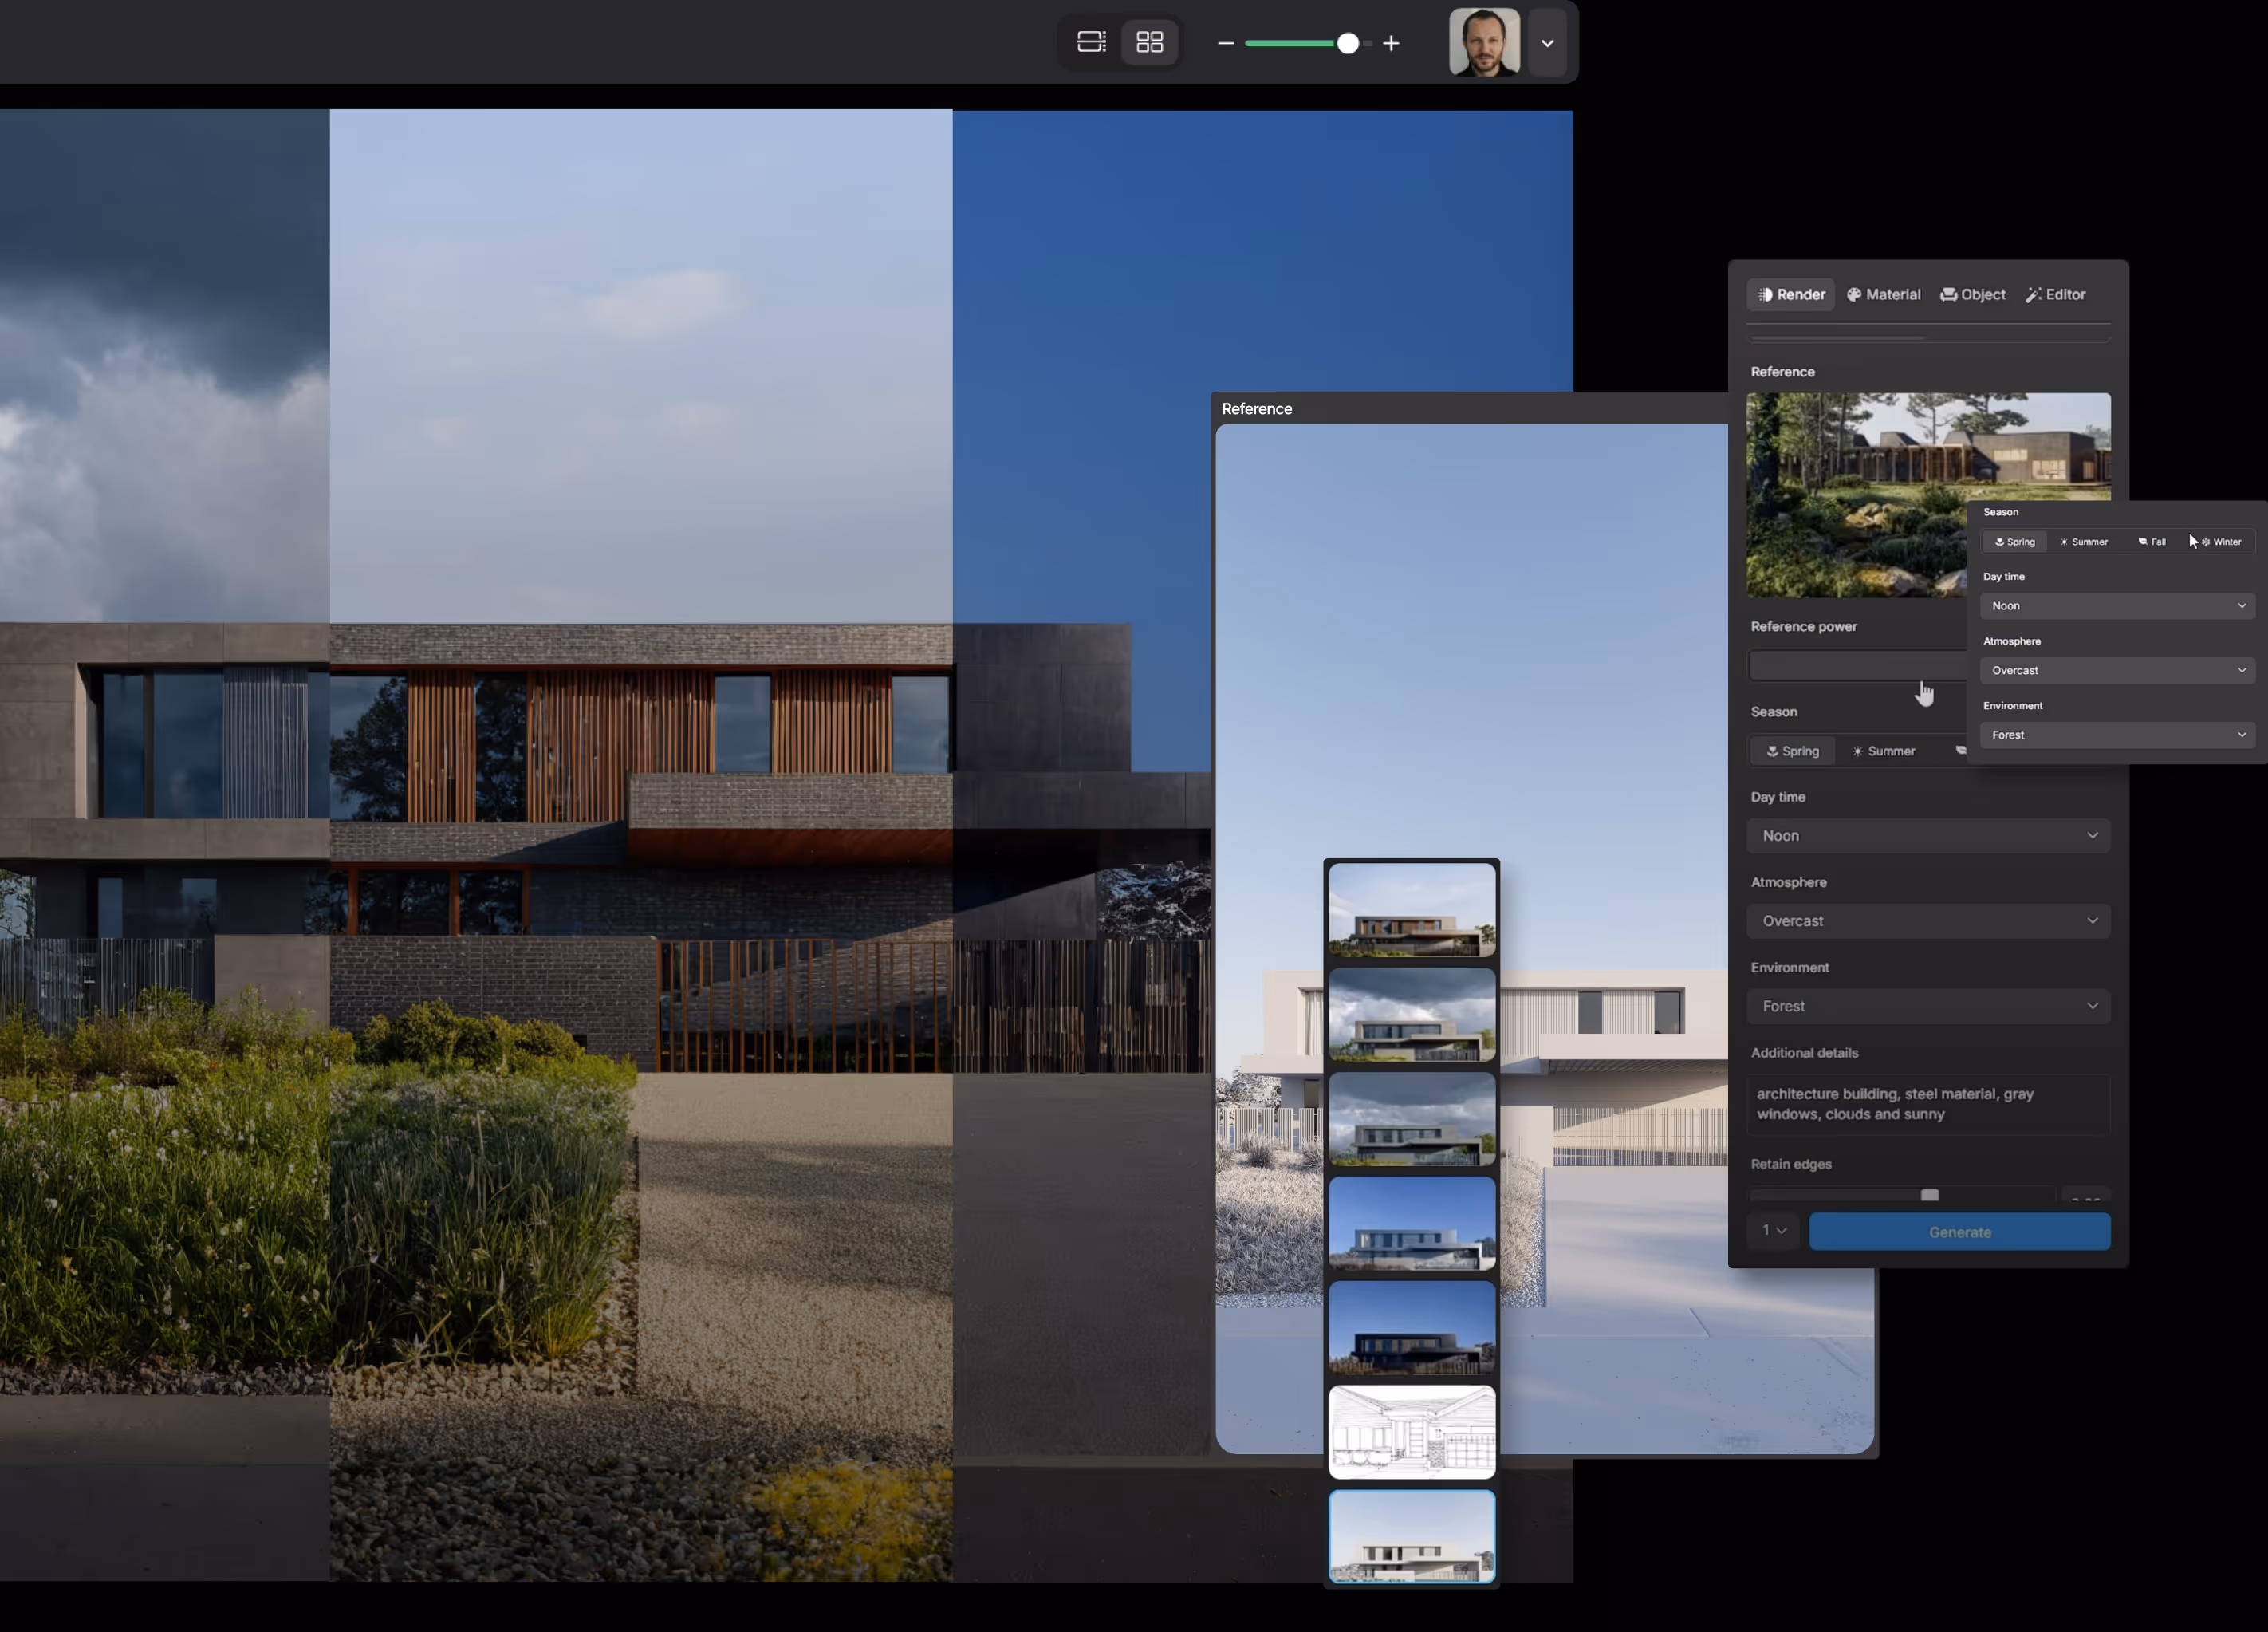Click the user profile avatar

click(x=1484, y=43)
